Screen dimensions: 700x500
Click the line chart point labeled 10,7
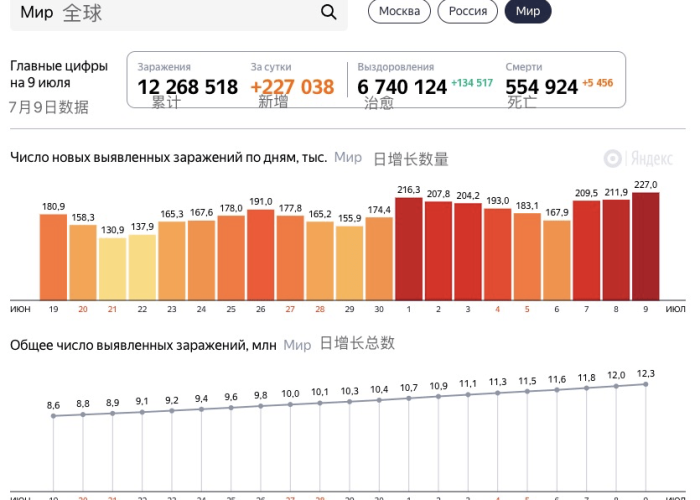pyautogui.click(x=408, y=398)
